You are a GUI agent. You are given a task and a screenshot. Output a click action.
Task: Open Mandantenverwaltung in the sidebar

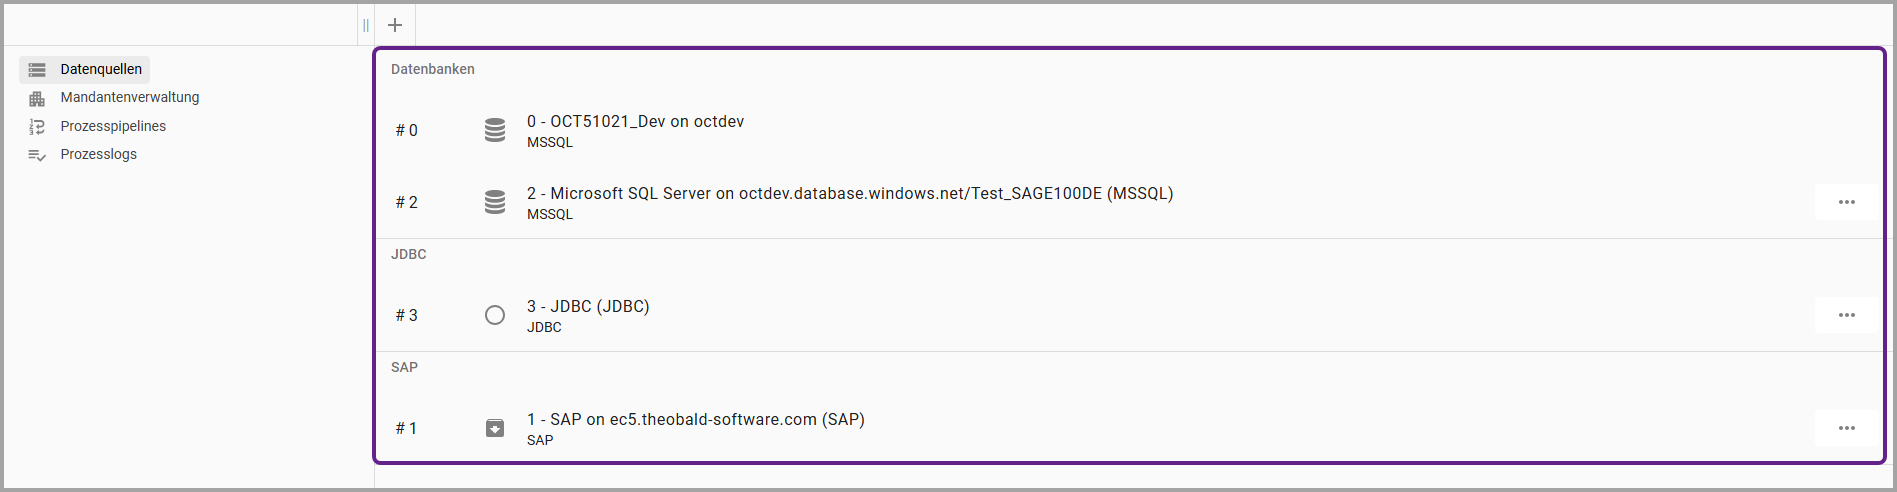coord(130,97)
